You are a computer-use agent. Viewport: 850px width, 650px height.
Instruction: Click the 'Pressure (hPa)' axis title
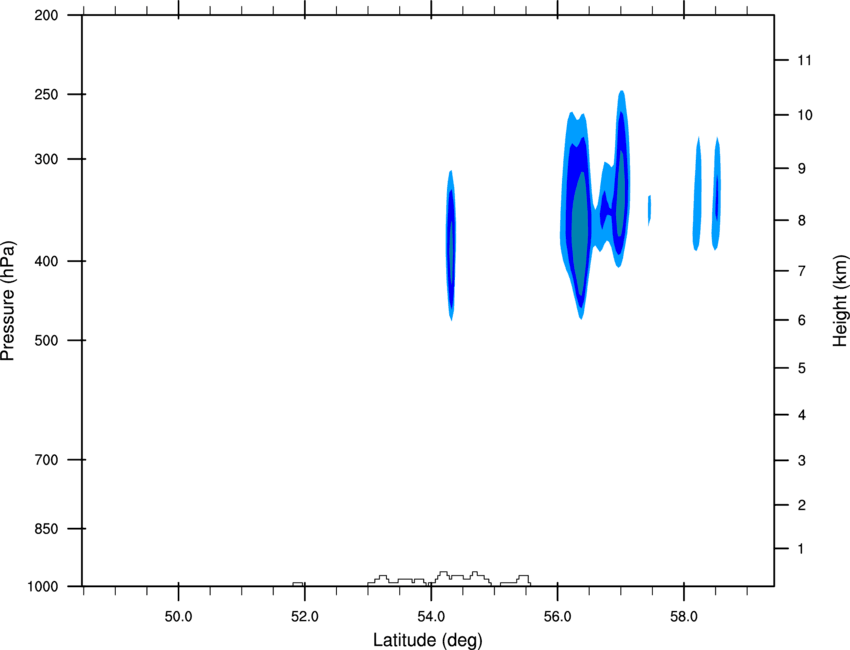point(8,301)
